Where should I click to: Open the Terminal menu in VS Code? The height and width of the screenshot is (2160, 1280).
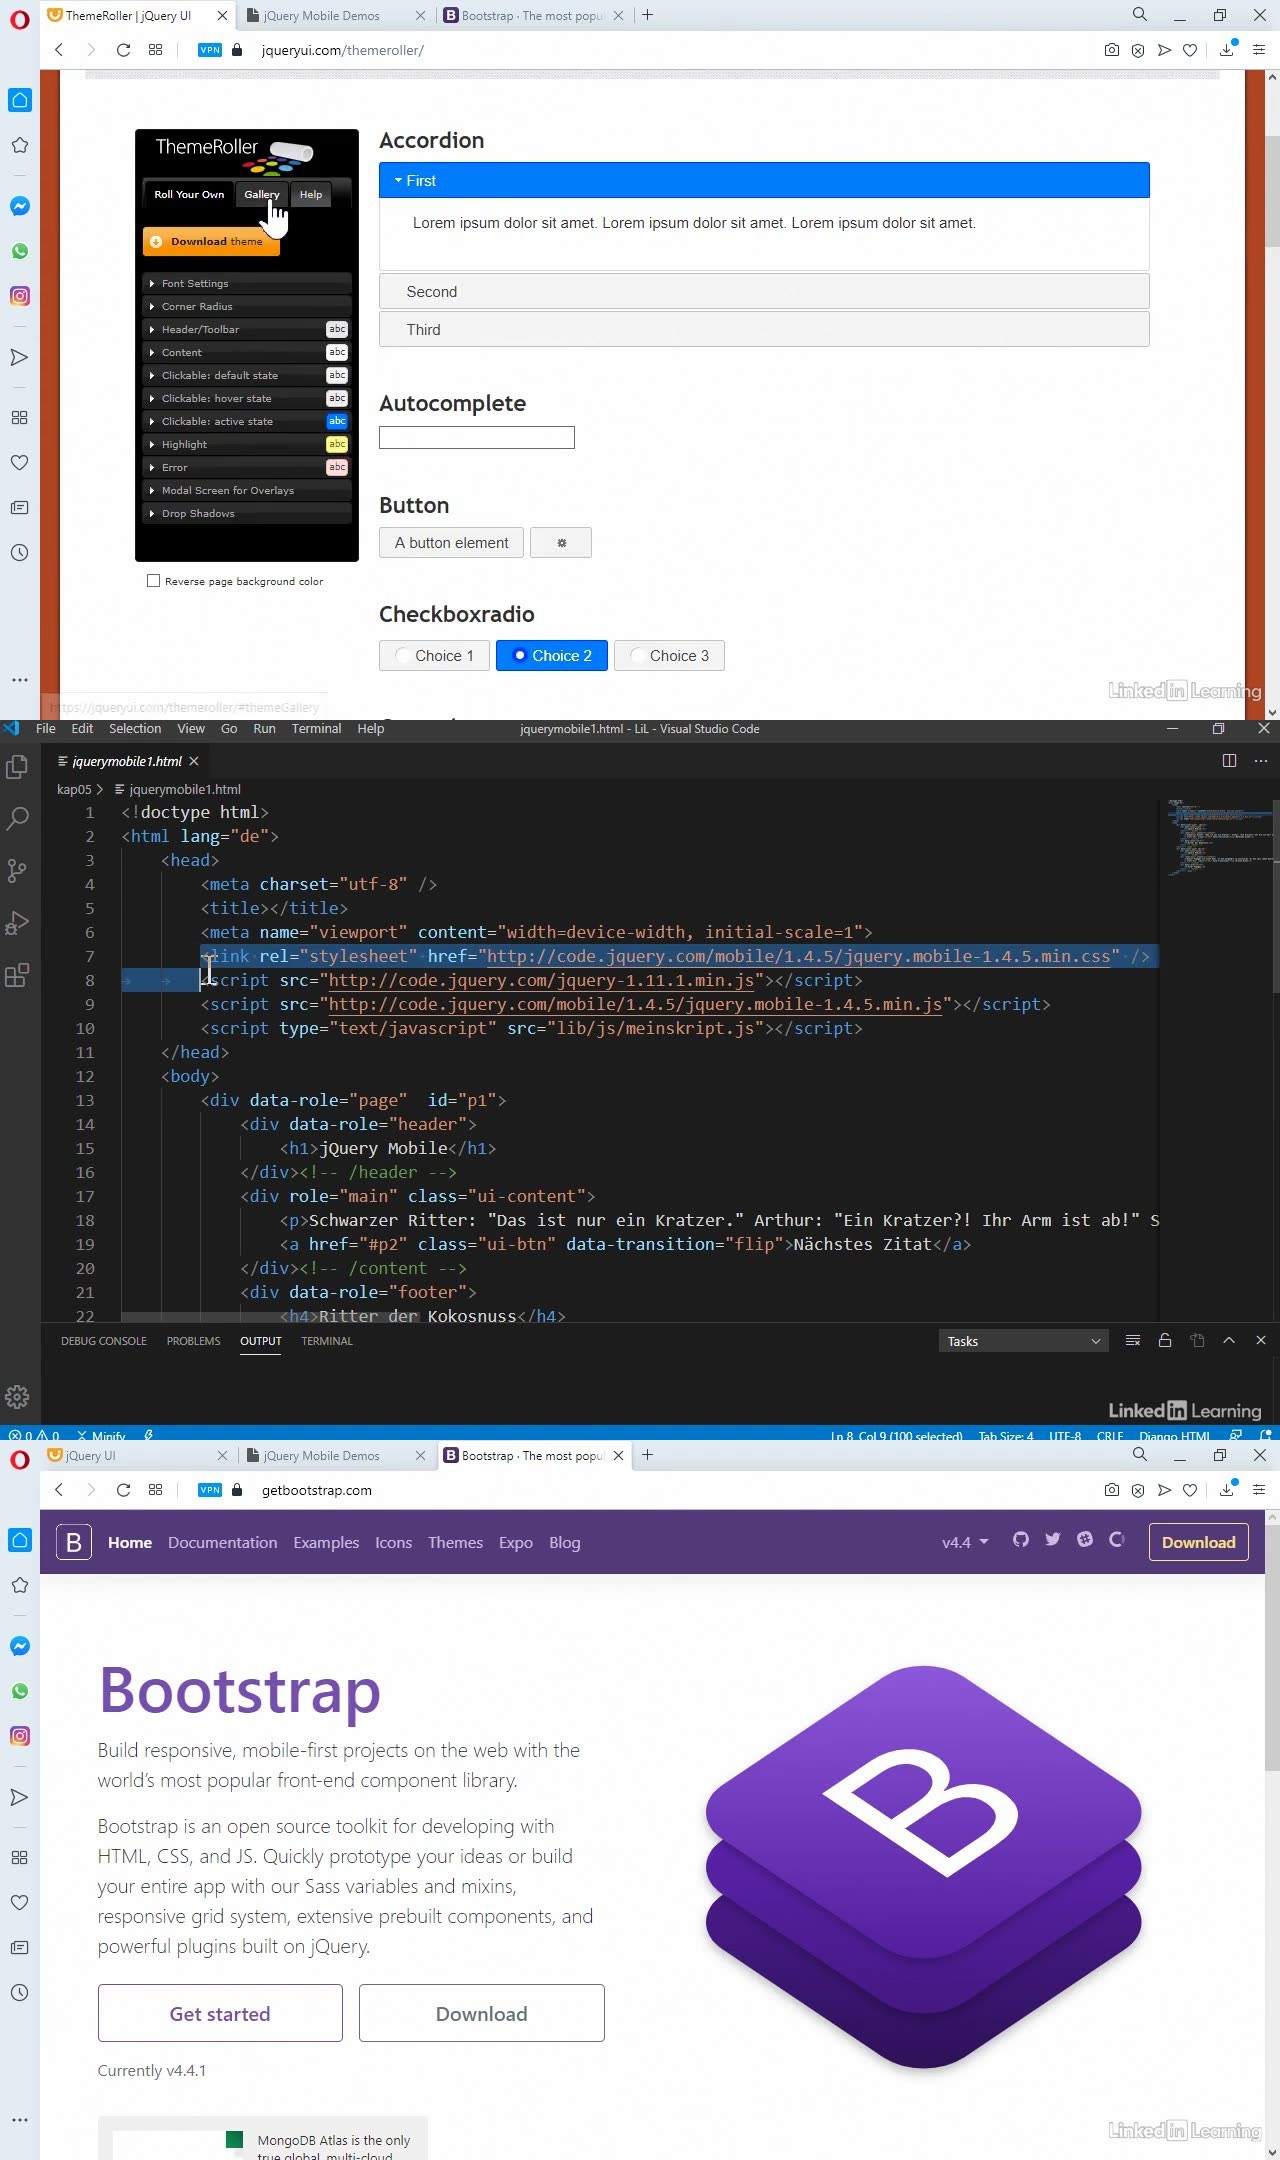316,729
